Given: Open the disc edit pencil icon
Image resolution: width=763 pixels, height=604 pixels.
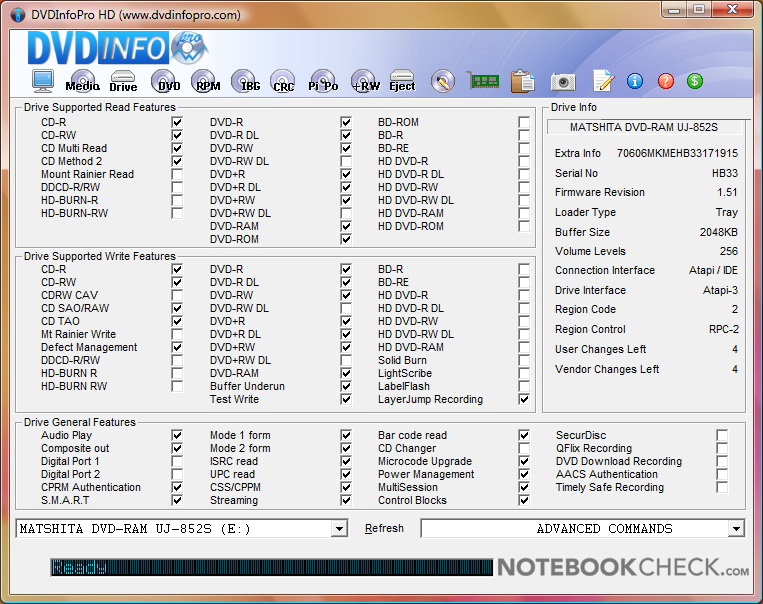Looking at the screenshot, I should [x=443, y=81].
